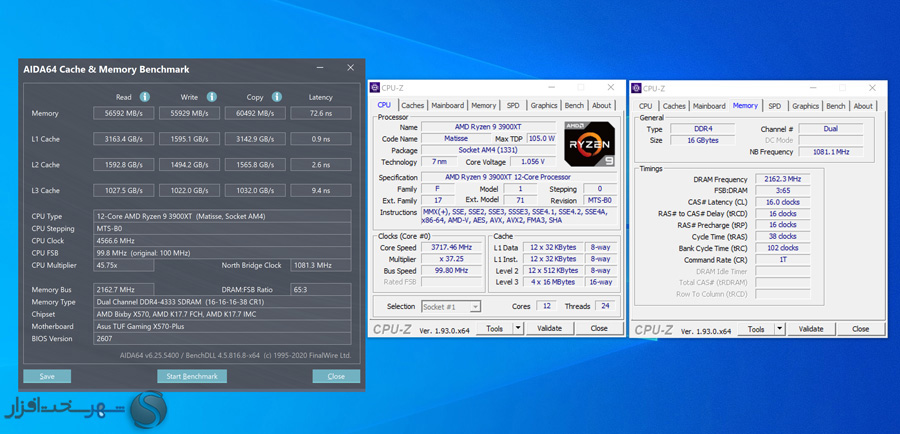The height and width of the screenshot is (434, 900).
Task: Click DRAM Frequency 2162.3 MHz field
Action: coord(783,179)
